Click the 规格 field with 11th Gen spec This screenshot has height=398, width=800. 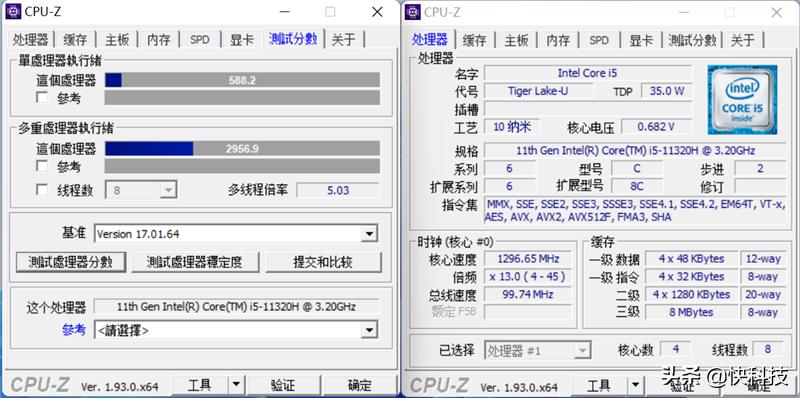(635, 151)
